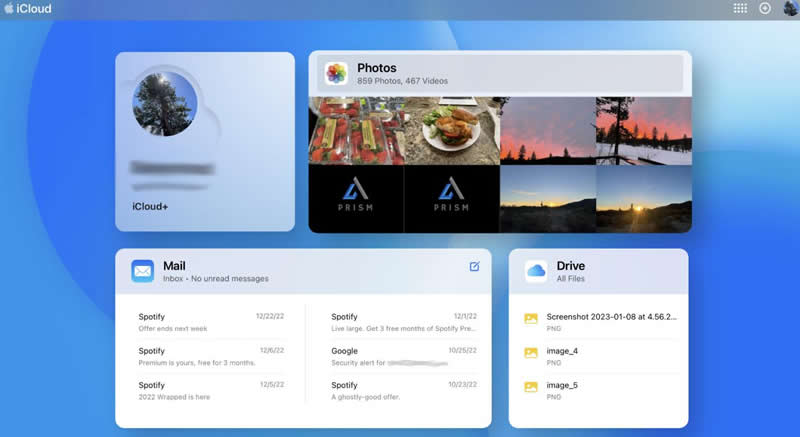Click the Drive title link
Image resolution: width=800 pixels, height=437 pixels.
click(570, 266)
